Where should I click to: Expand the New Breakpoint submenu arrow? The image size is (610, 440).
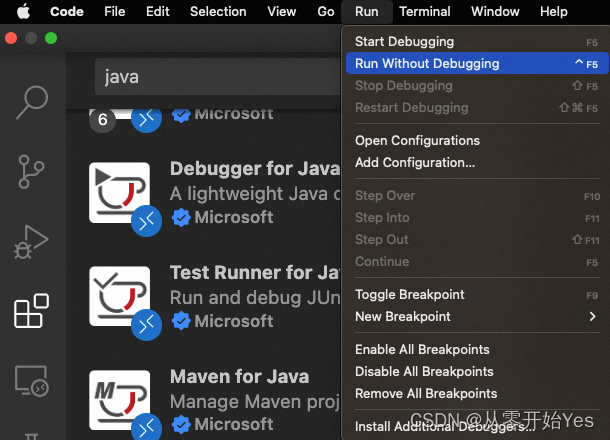pos(592,317)
